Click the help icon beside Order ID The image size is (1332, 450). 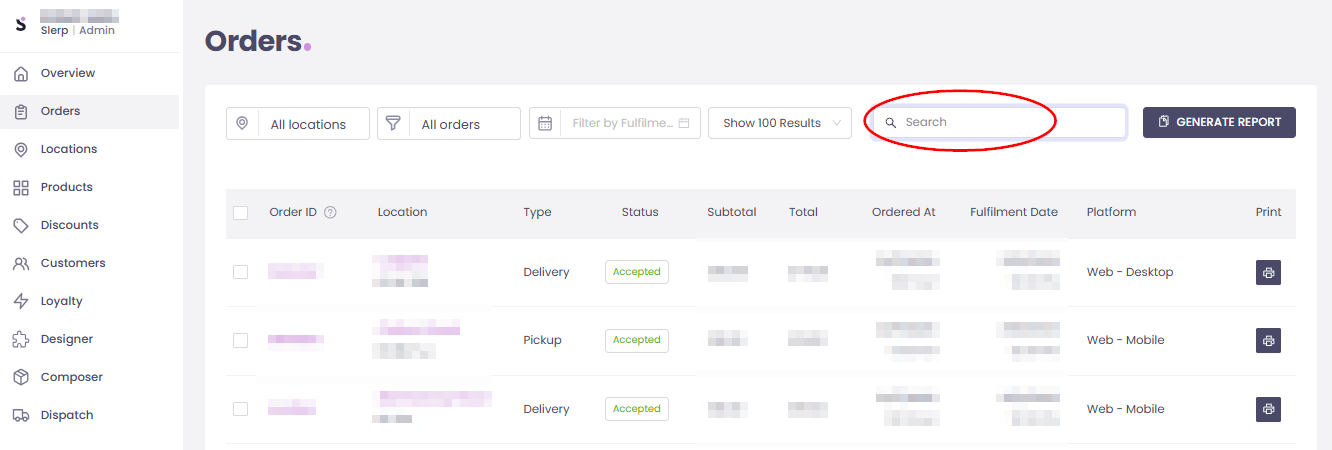point(330,212)
